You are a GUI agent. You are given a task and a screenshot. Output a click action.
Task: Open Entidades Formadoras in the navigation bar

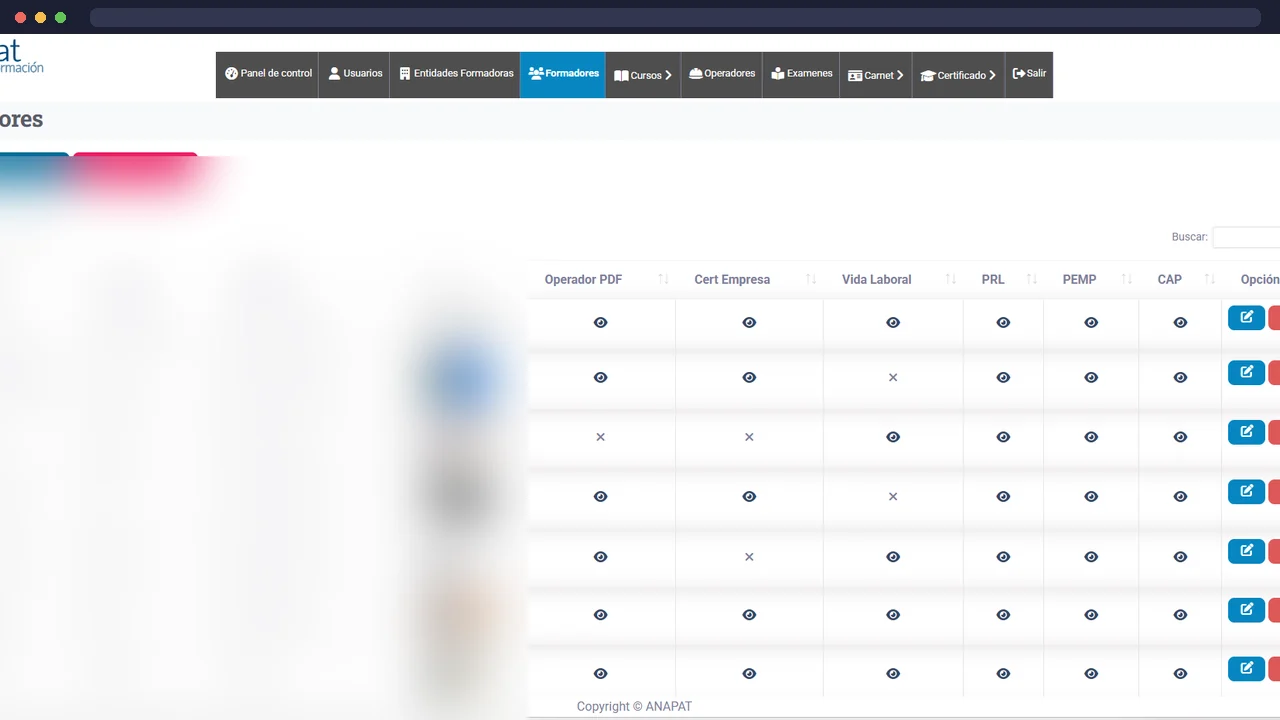(456, 74)
